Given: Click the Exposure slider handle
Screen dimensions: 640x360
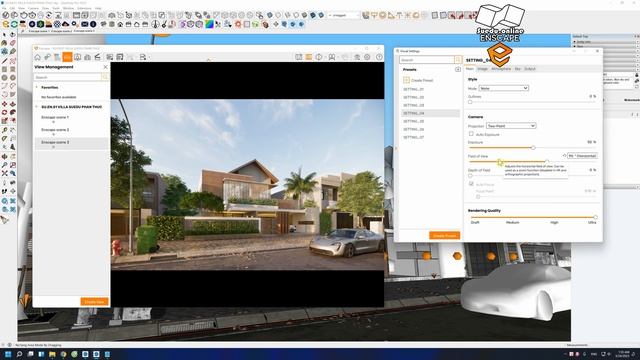Looking at the screenshot, I should tap(533, 148).
